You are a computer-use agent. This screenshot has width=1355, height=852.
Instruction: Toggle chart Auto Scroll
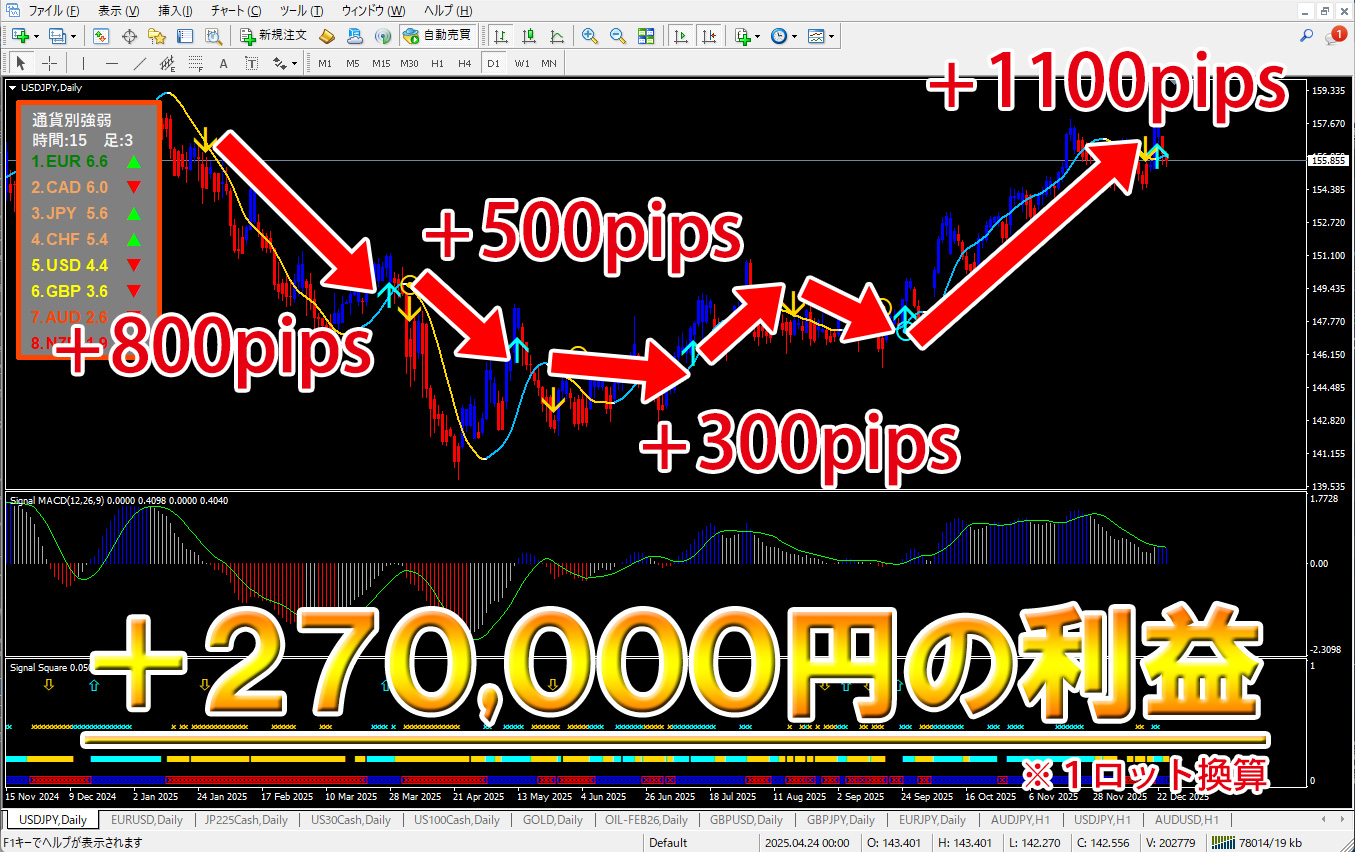point(681,36)
